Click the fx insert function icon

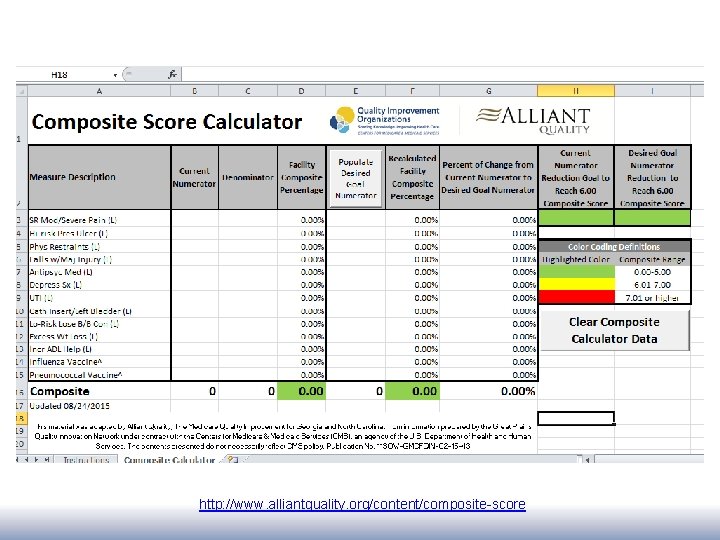click(x=172, y=74)
